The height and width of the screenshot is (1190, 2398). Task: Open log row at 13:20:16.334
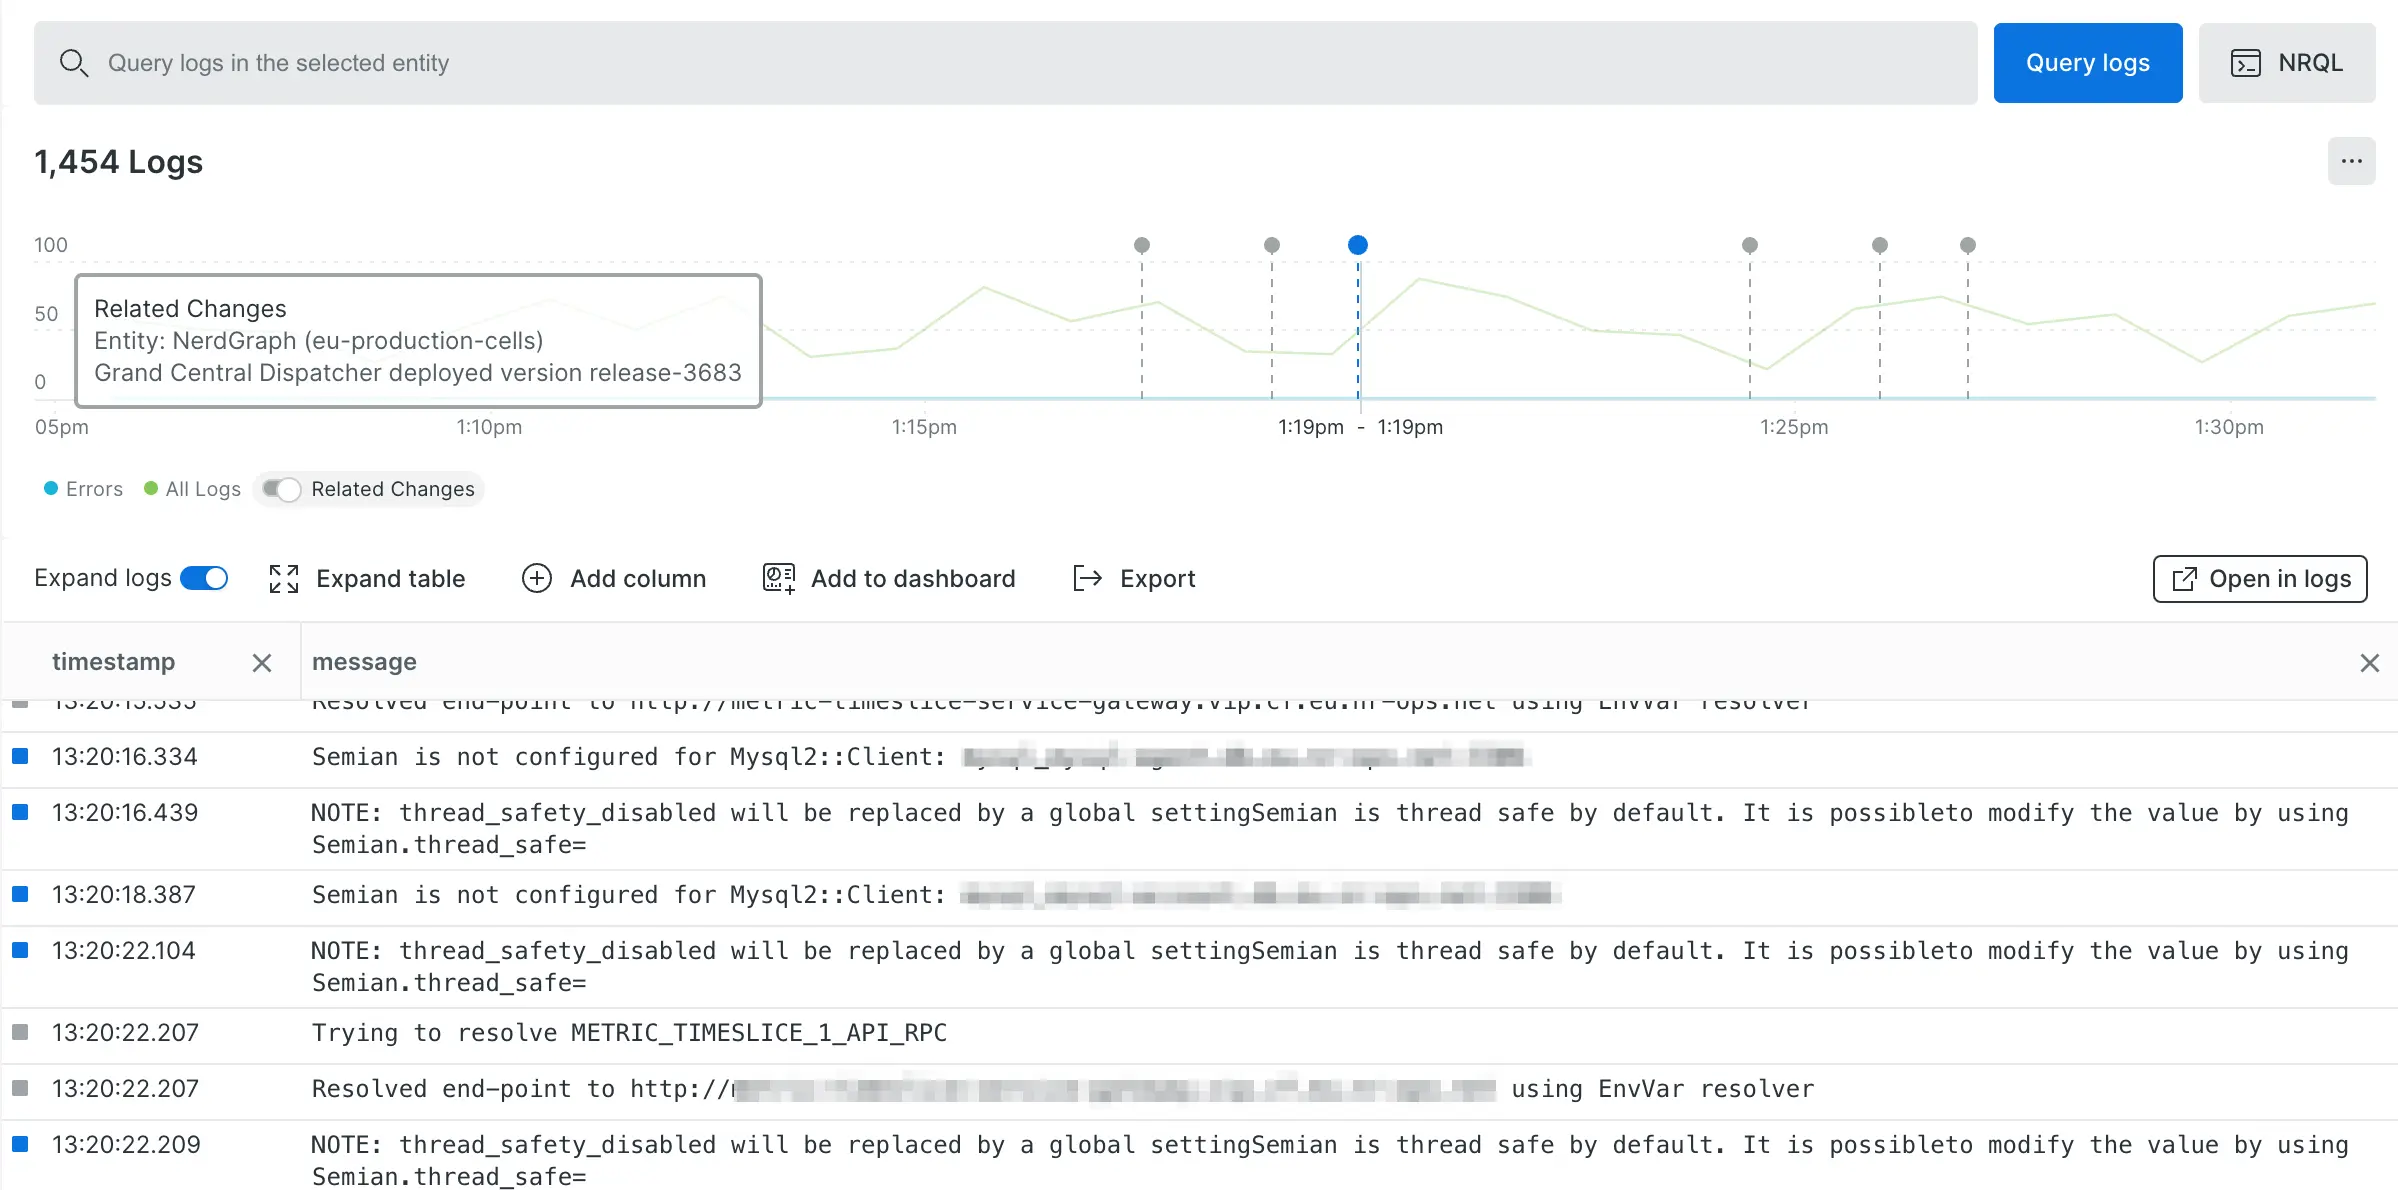(x=1200, y=758)
